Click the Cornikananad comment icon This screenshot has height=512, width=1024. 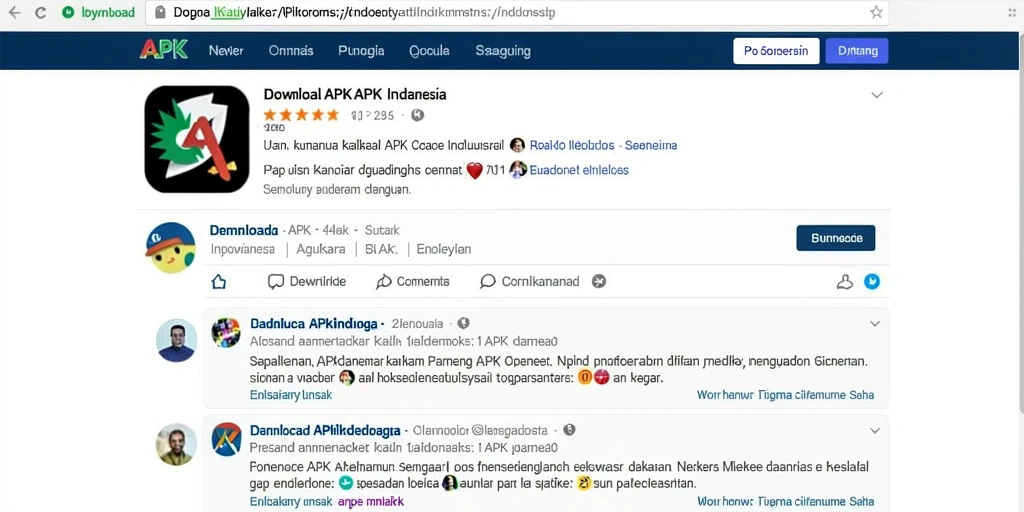[x=487, y=281]
